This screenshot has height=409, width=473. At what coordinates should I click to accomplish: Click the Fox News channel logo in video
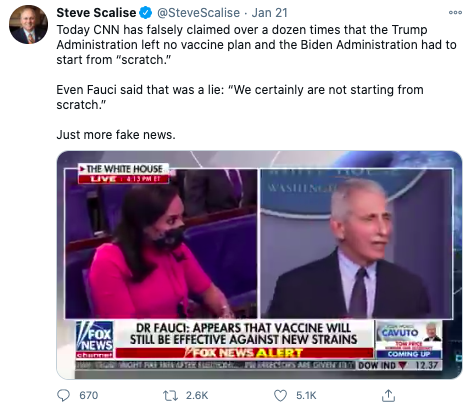[95, 339]
